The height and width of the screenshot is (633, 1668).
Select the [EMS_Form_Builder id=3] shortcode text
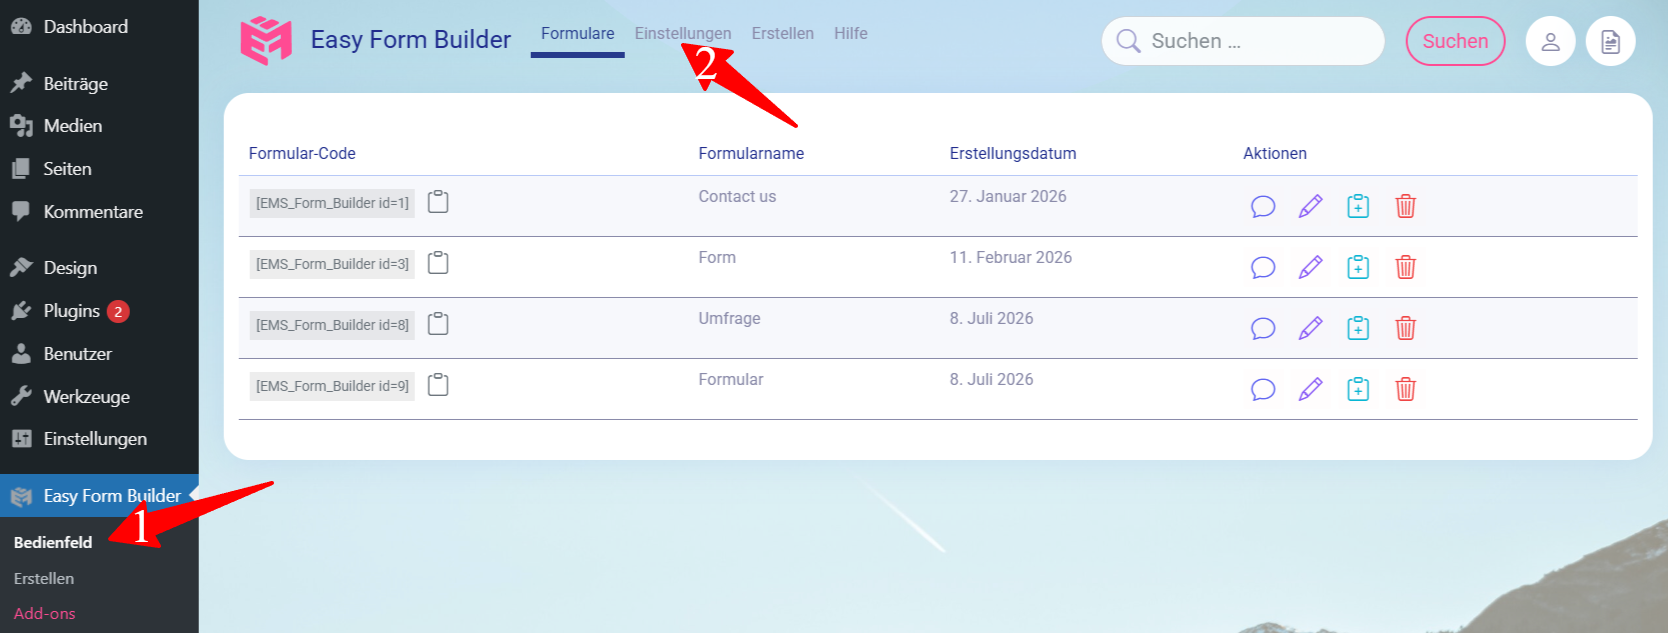332,264
